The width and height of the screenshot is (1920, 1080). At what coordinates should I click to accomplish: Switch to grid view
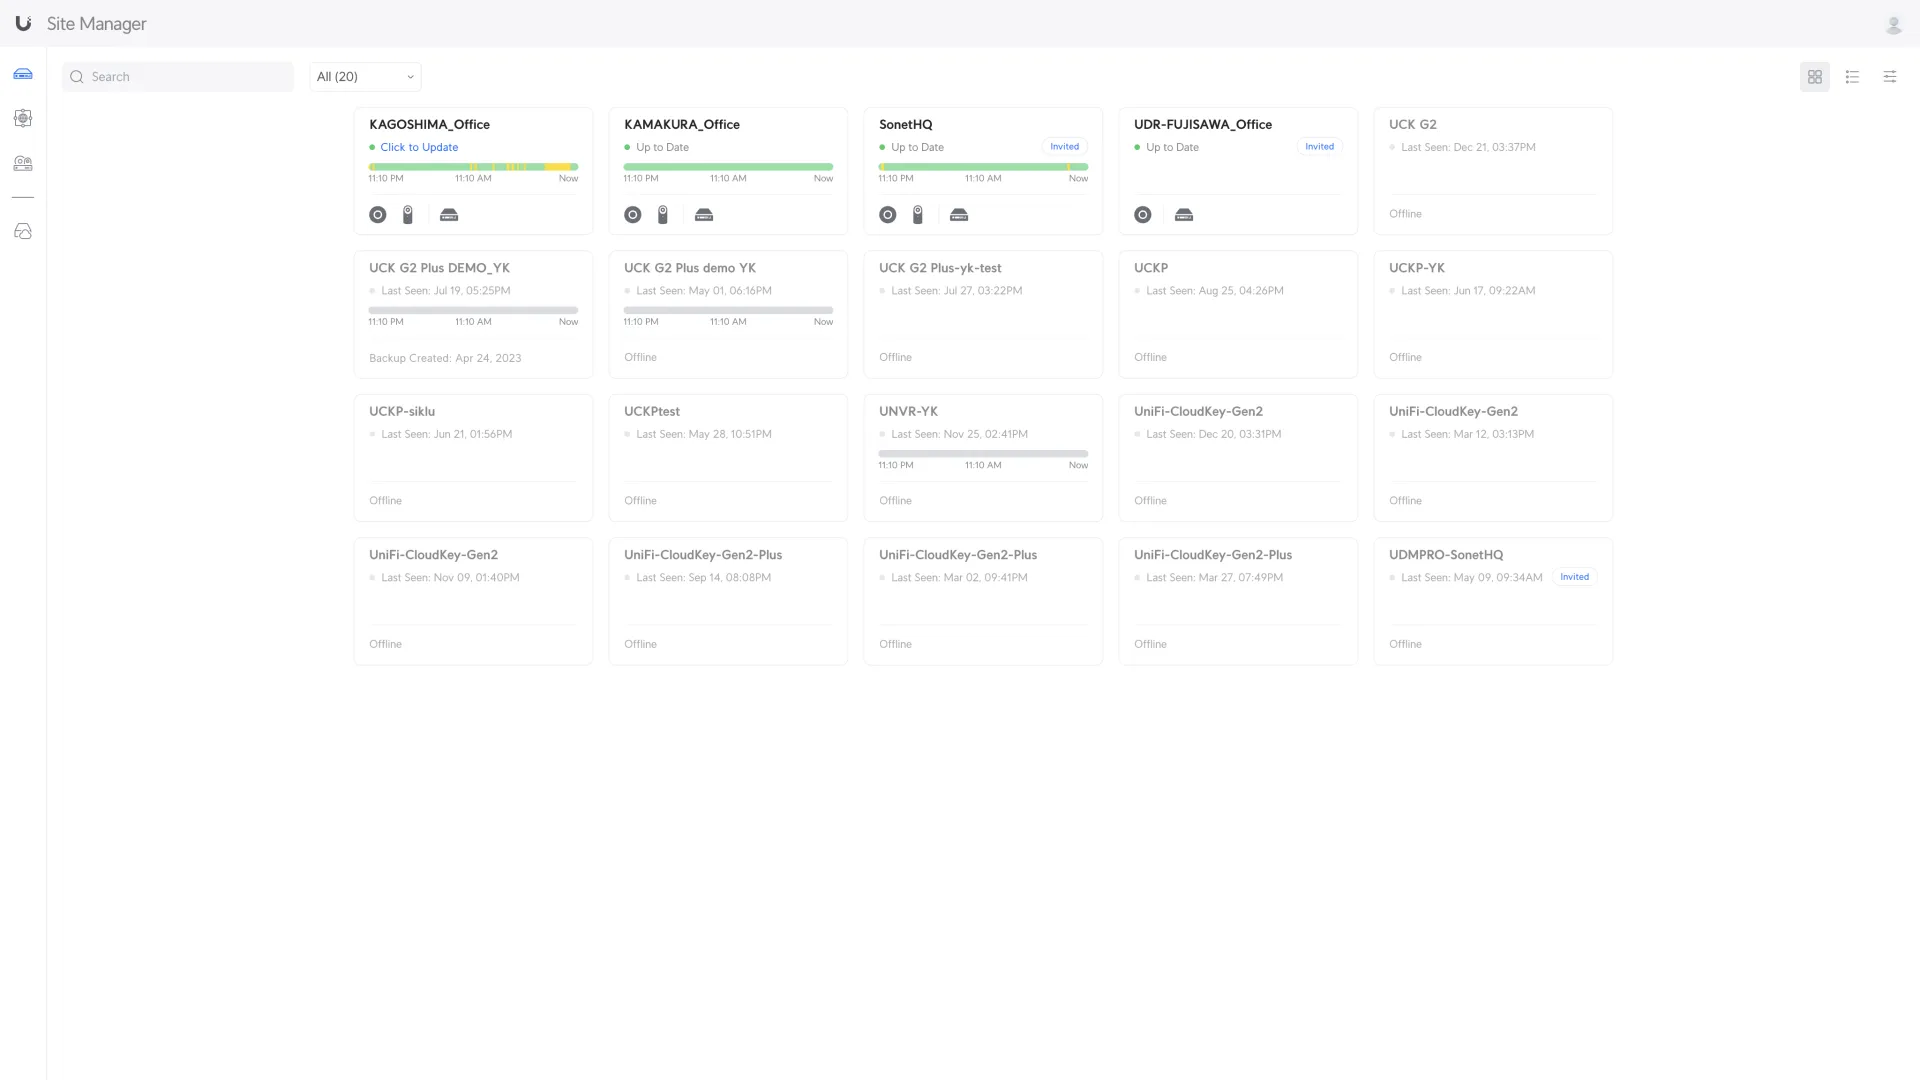[x=1814, y=77]
